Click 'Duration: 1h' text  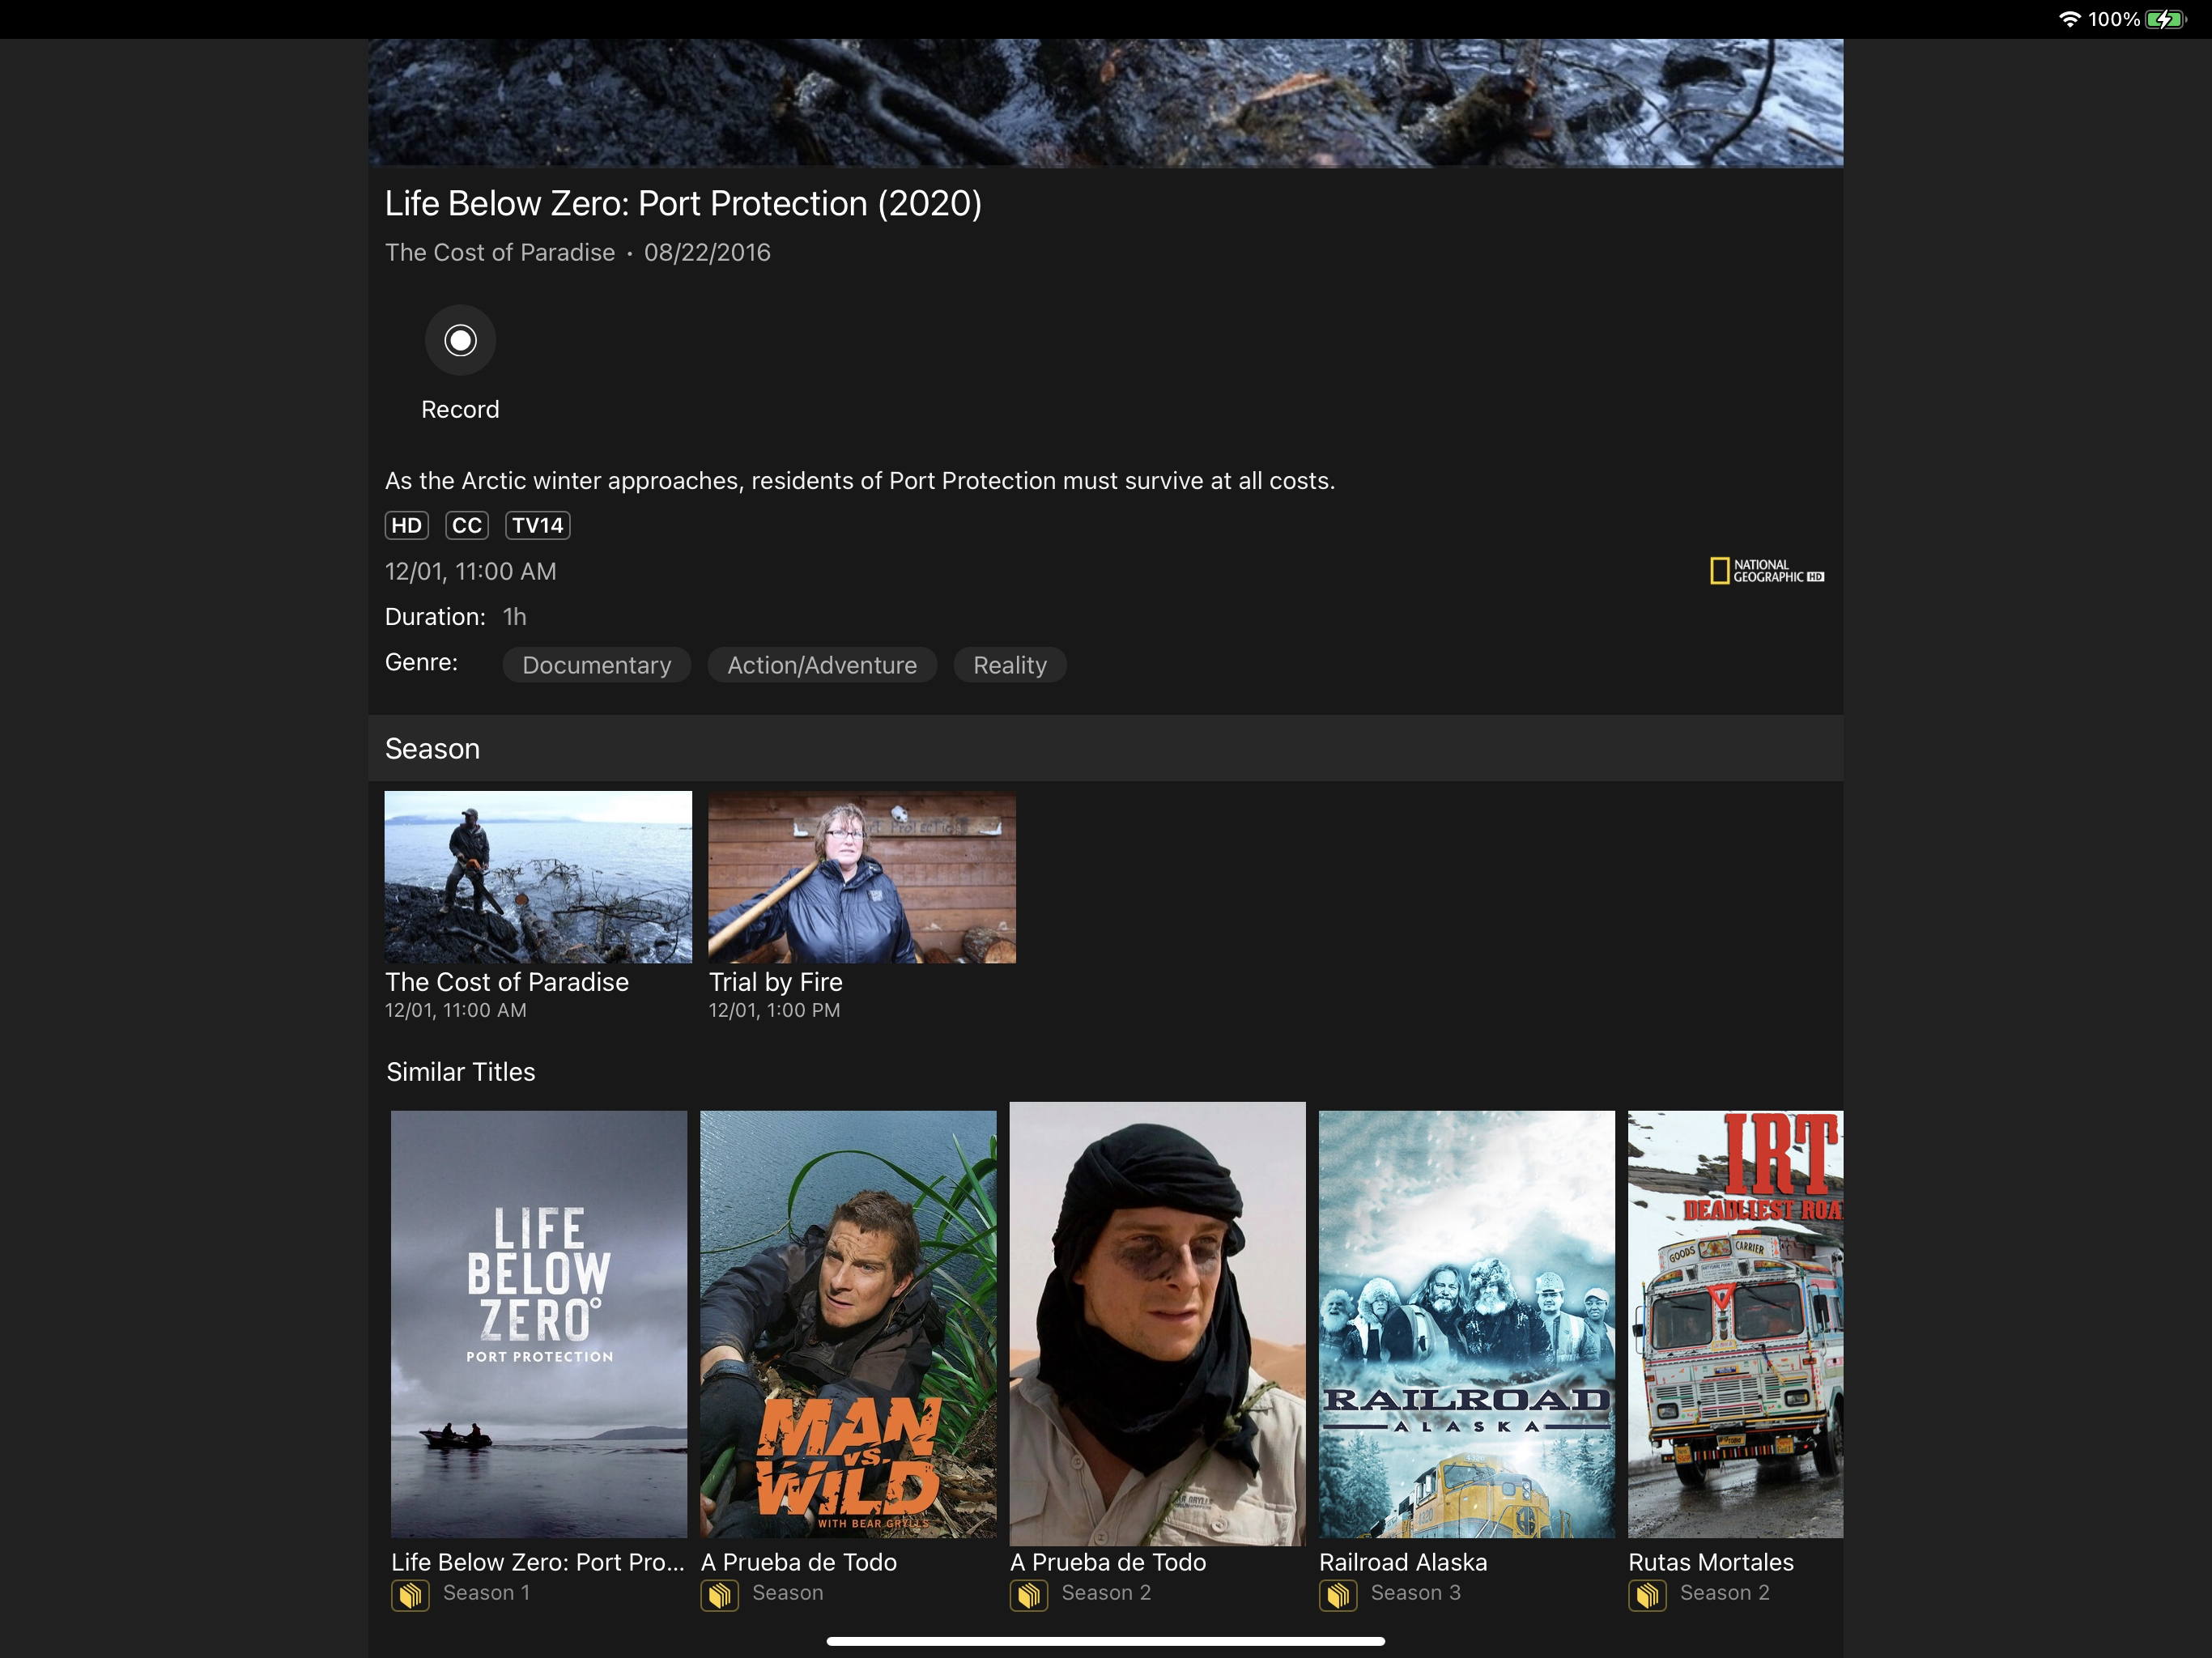456,617
